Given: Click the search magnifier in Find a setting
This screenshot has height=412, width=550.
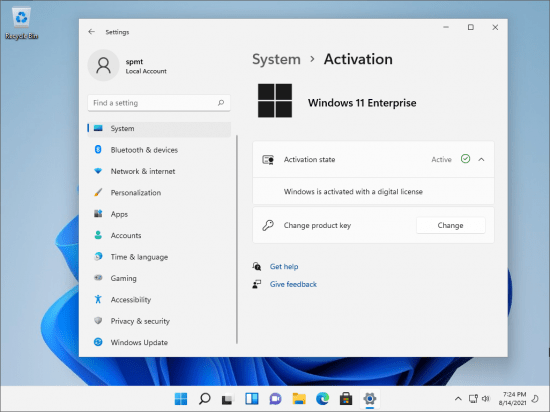Looking at the screenshot, I should (221, 103).
